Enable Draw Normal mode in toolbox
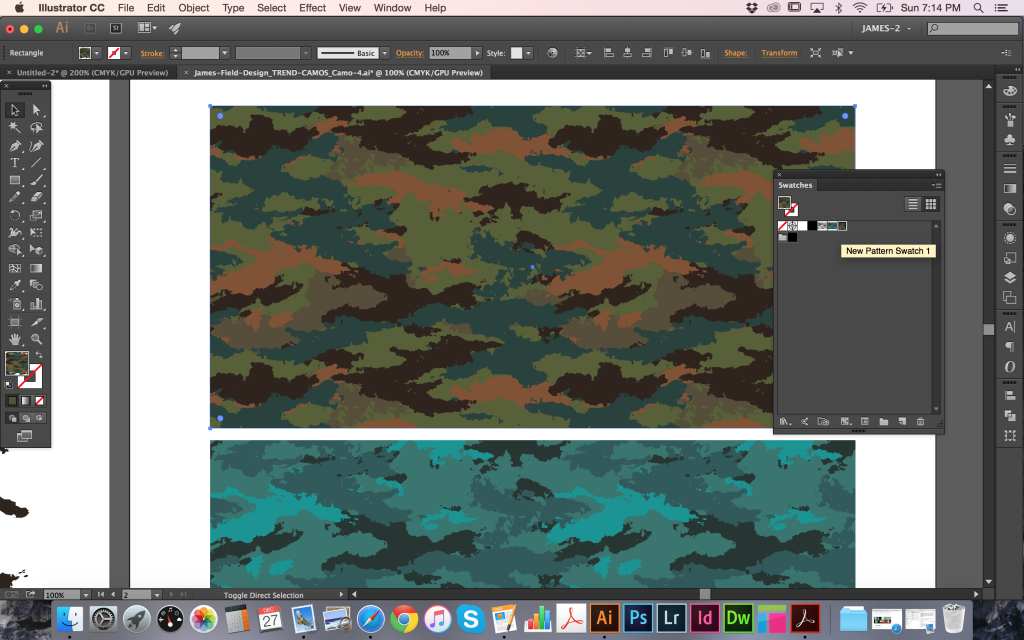 click(12, 418)
